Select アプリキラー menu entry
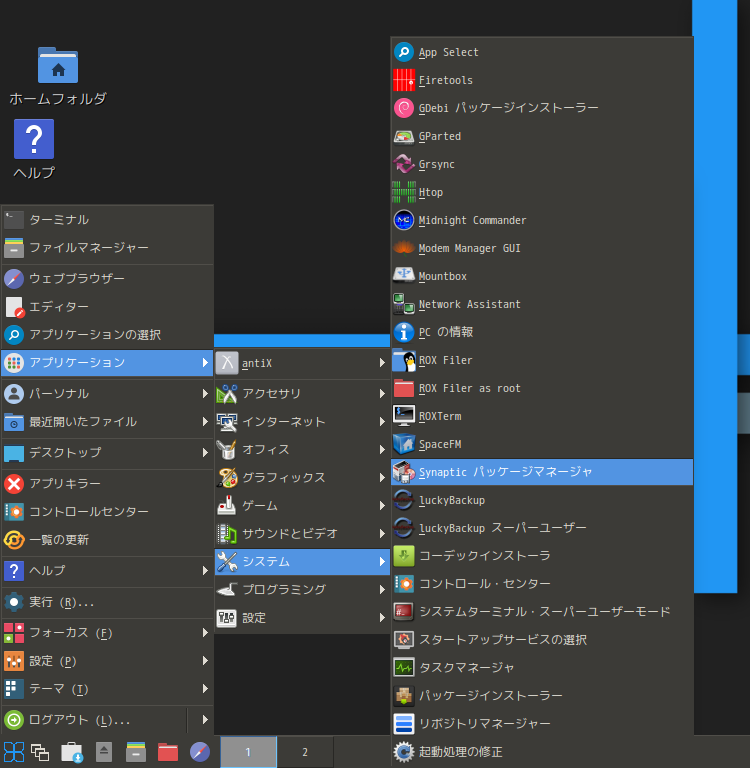Viewport: 750px width, 768px height. pos(107,483)
